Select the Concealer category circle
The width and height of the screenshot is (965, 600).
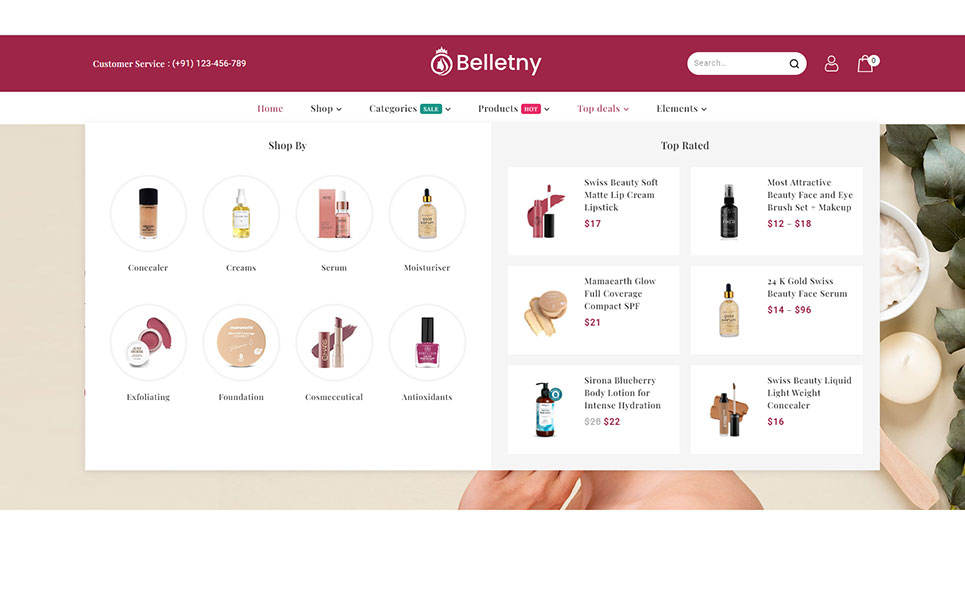point(148,213)
